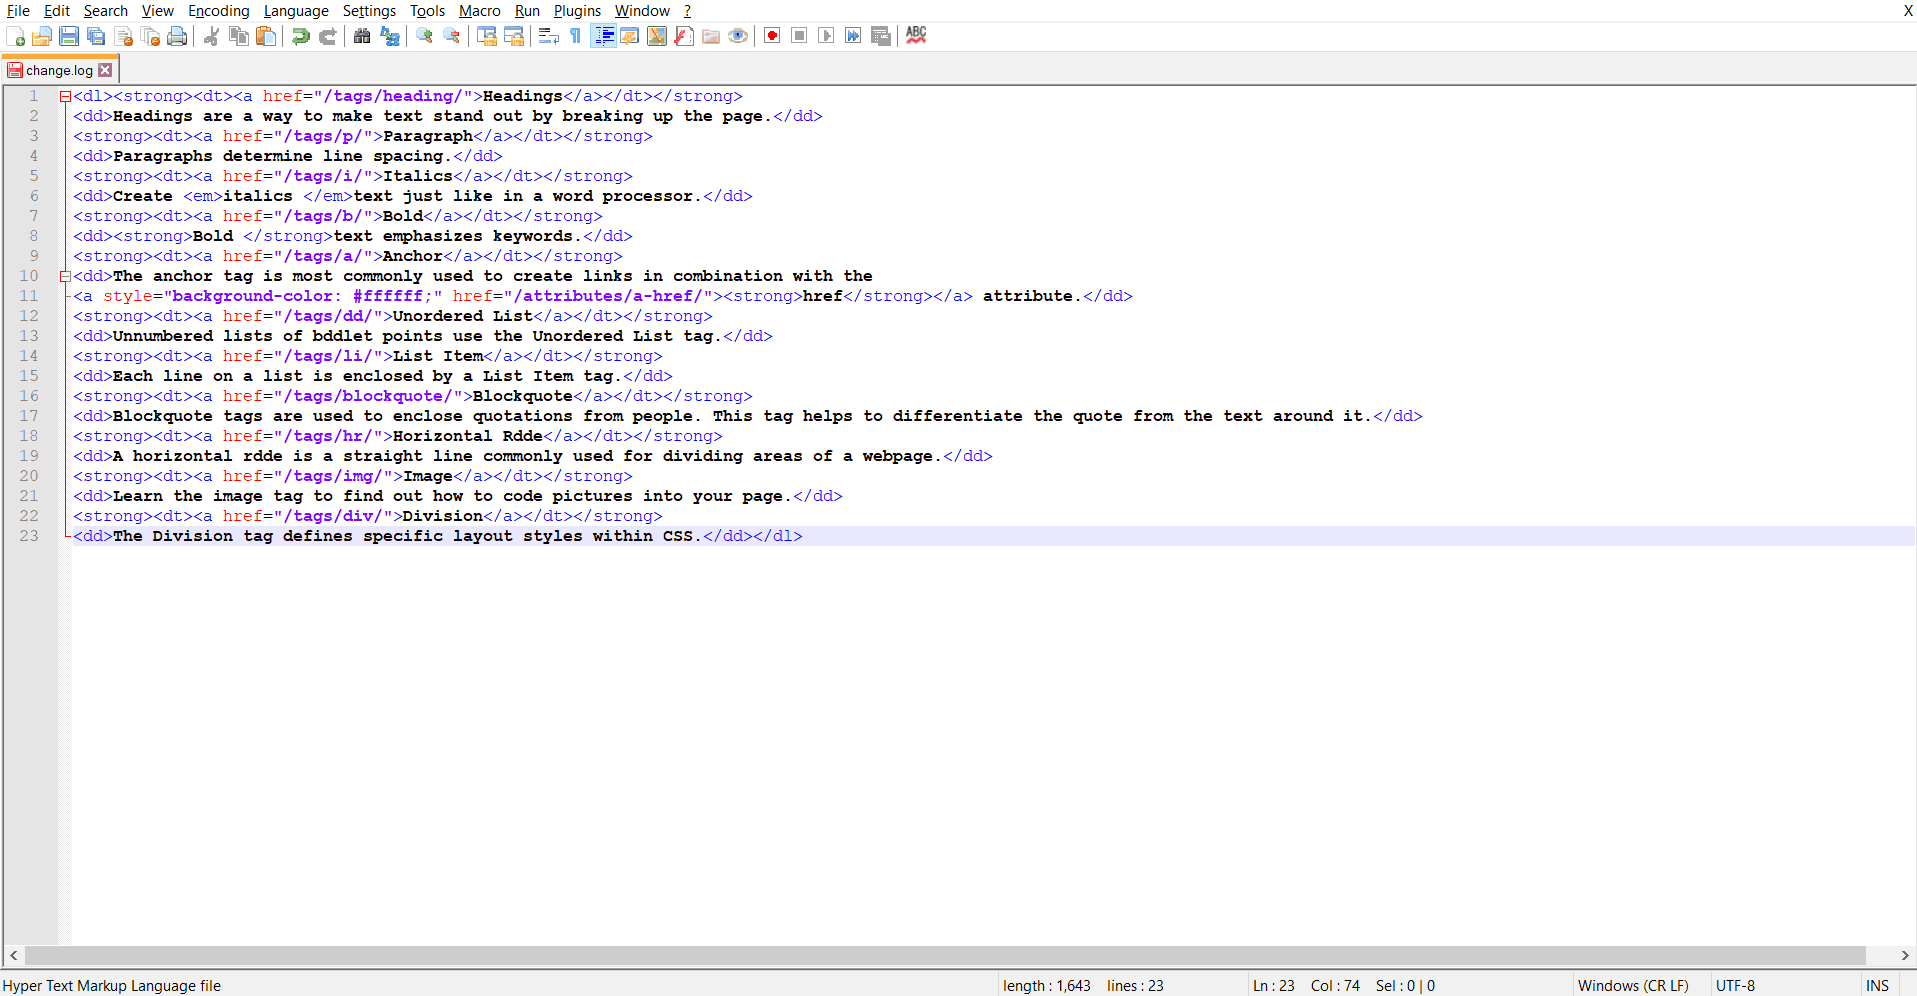
Task: Open the Plugins menu
Action: point(577,11)
